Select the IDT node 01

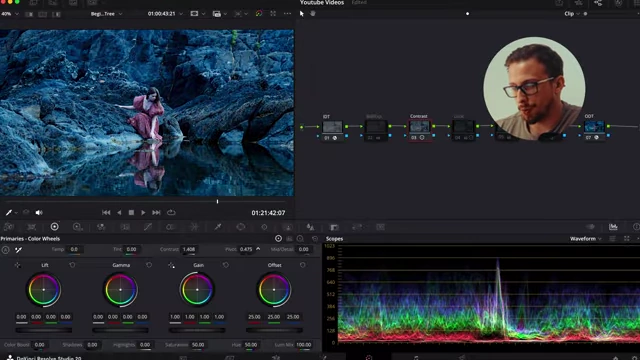(x=332, y=128)
